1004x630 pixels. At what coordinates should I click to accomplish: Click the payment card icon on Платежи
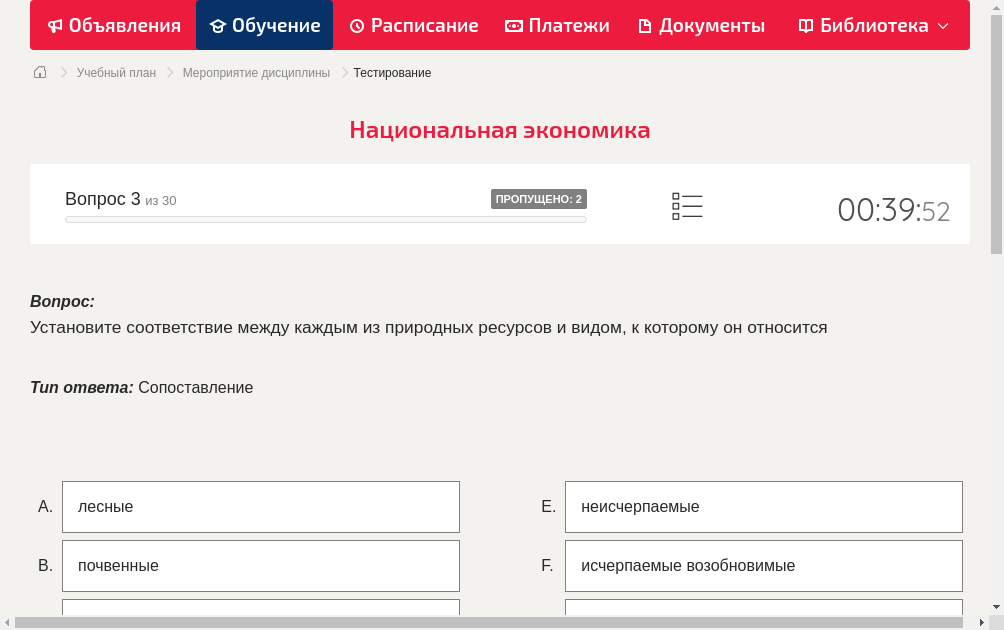pyautogui.click(x=513, y=25)
